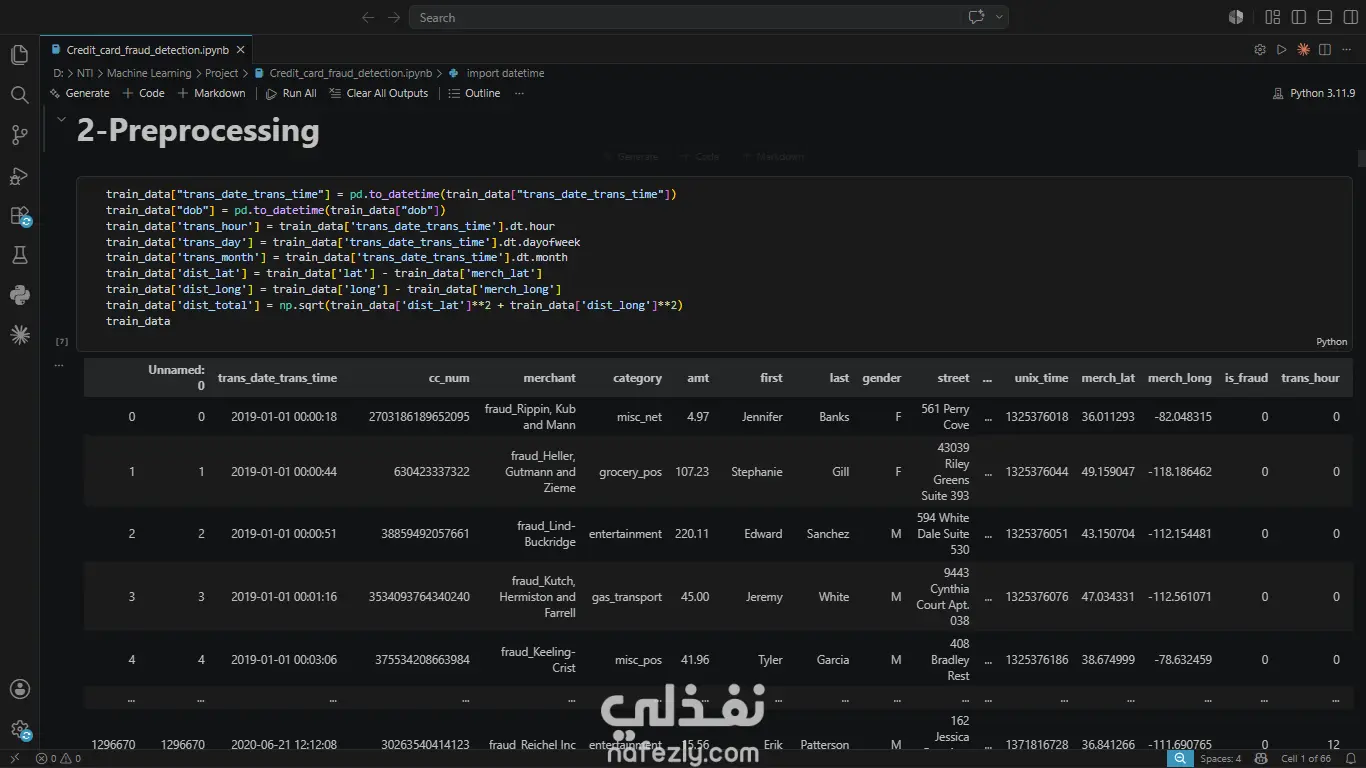The height and width of the screenshot is (768, 1366).
Task: Open the chat icon in search bar
Action: pos(976,17)
